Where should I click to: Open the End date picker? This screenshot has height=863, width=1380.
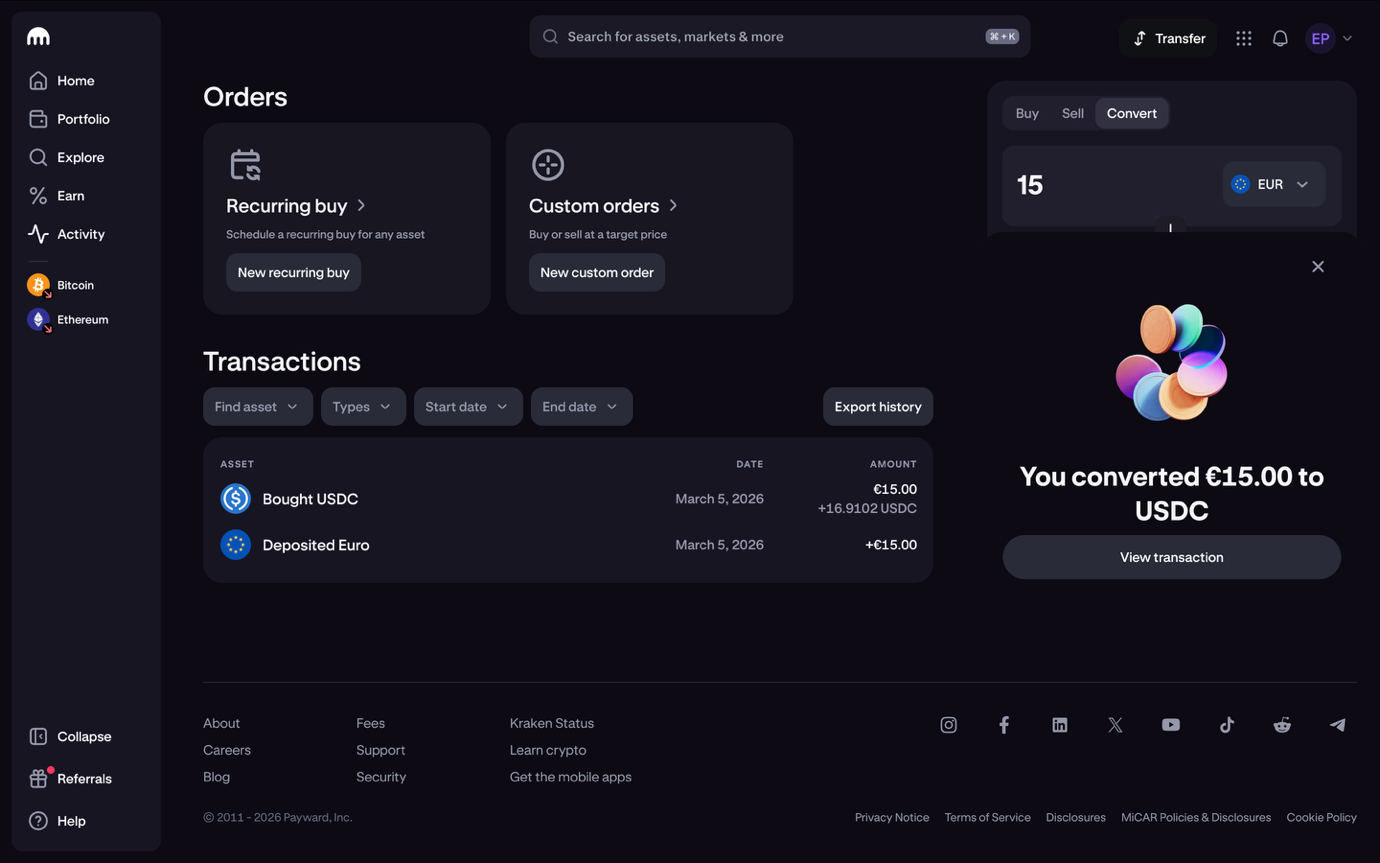click(581, 407)
